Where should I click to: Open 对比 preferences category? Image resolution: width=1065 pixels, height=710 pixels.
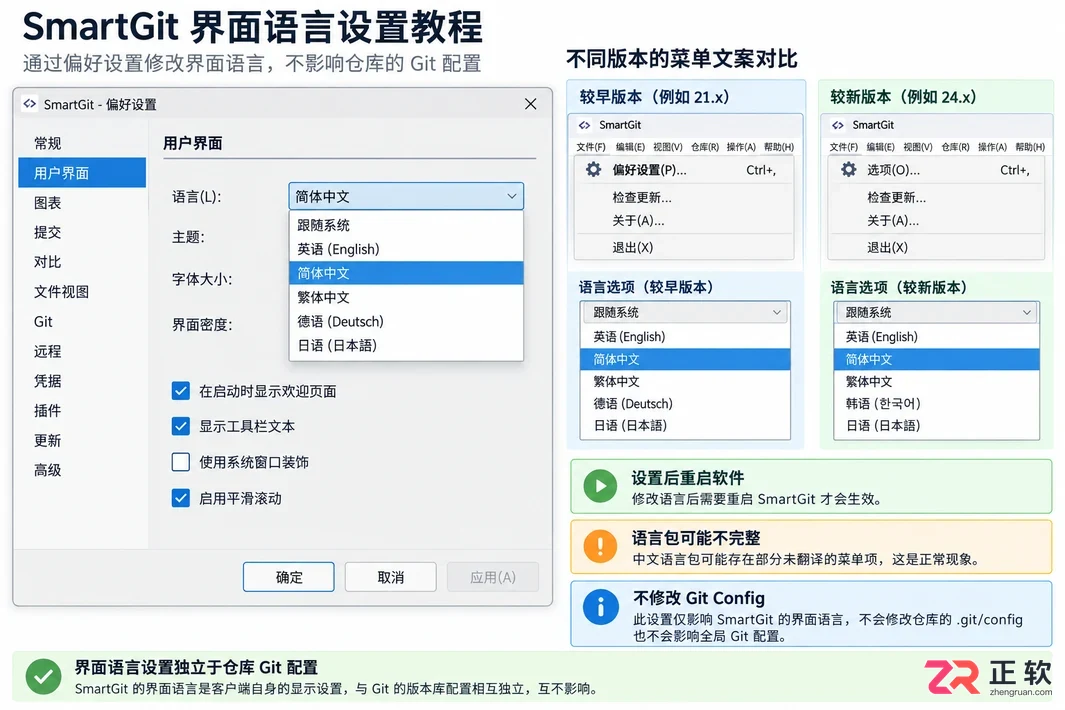[x=82, y=262]
